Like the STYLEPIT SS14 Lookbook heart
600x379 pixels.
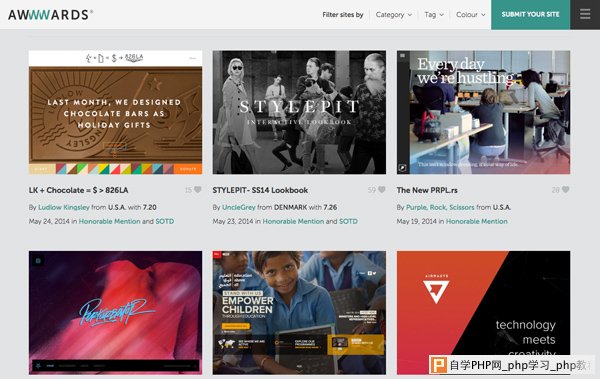(382, 190)
